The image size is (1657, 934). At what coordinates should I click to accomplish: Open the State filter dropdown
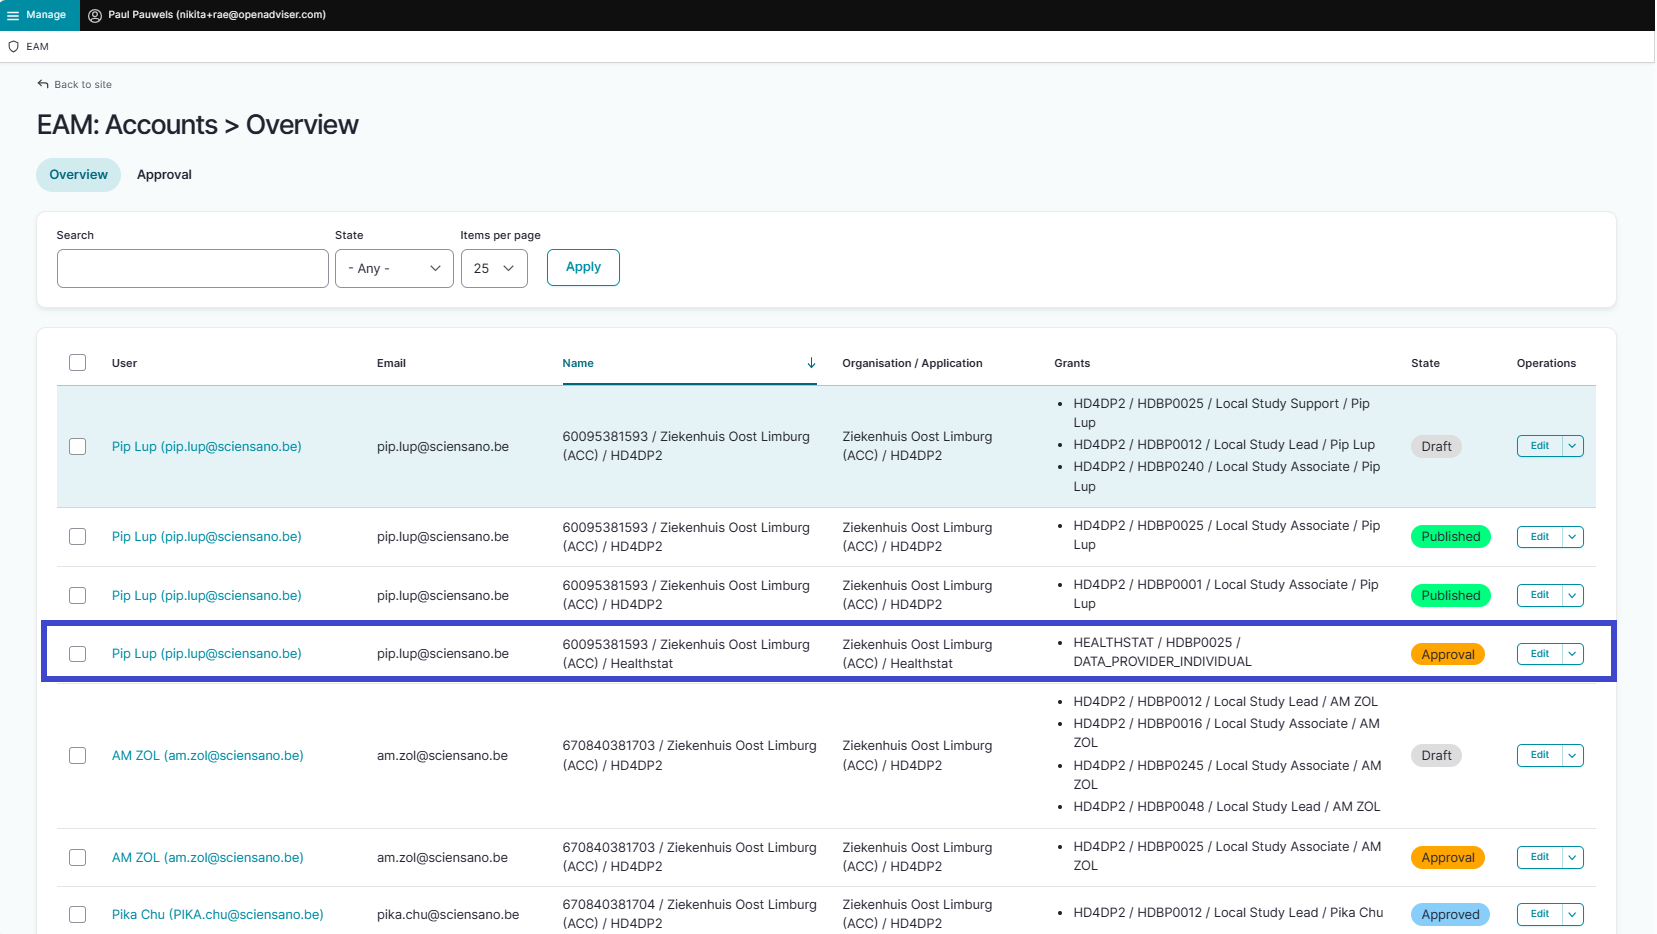(394, 268)
